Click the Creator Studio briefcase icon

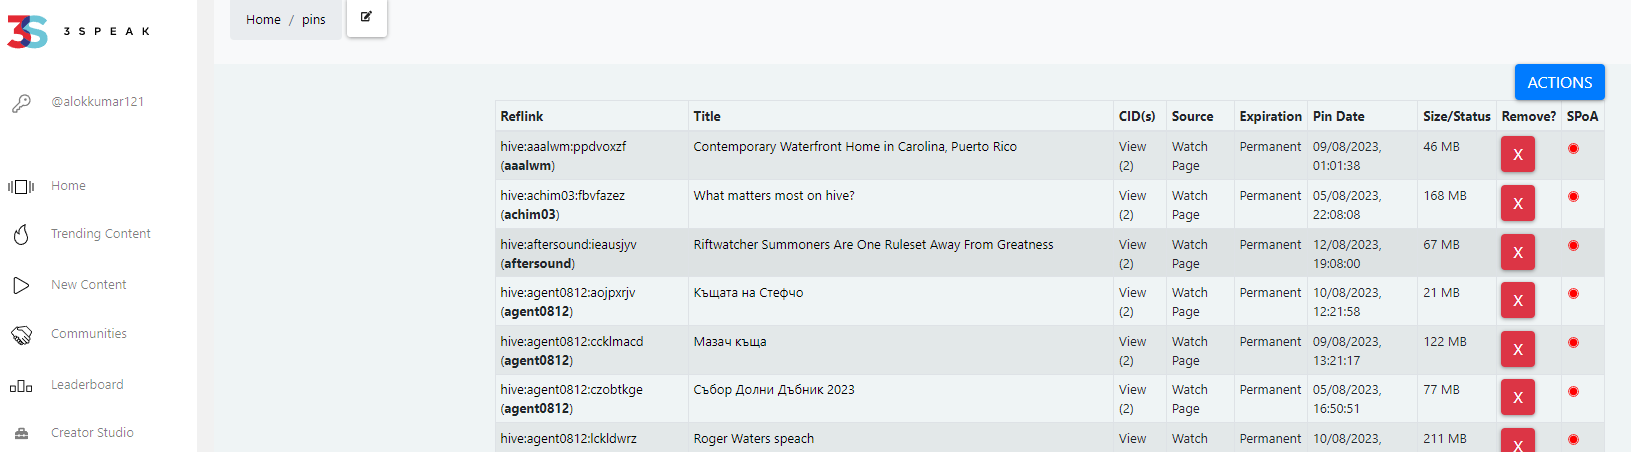tap(21, 433)
